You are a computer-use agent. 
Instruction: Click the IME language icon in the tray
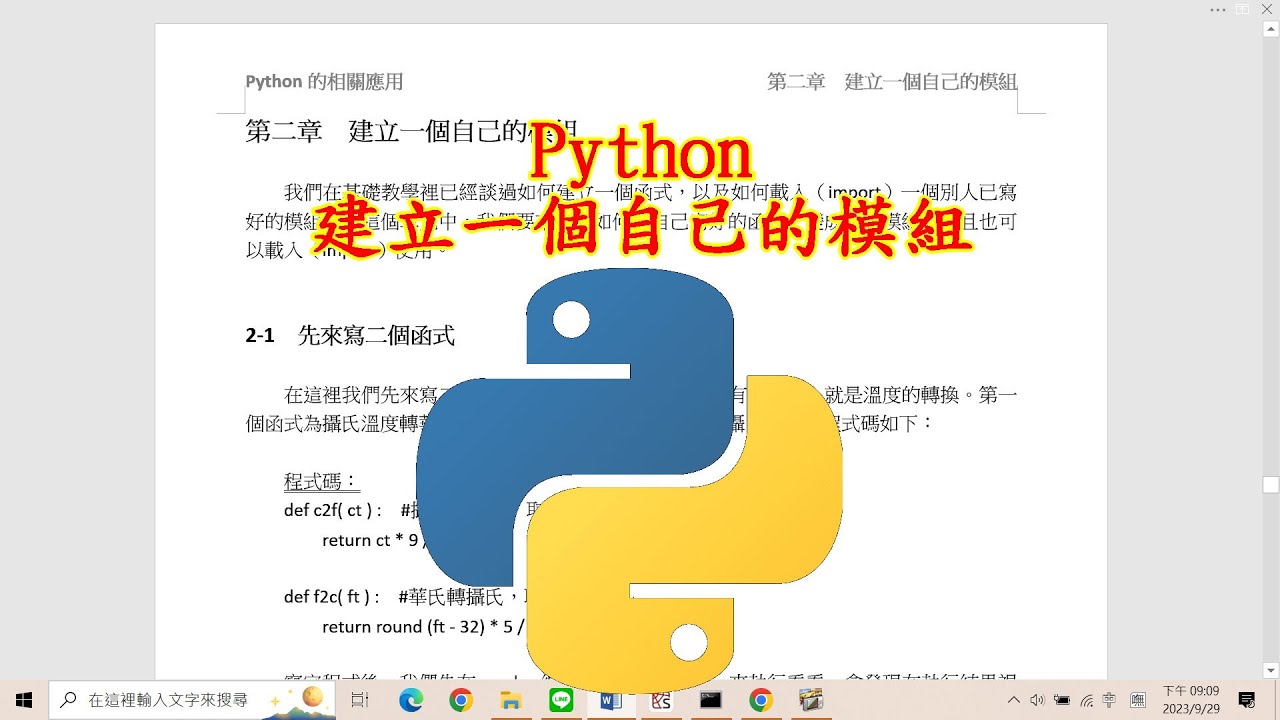[x=1138, y=700]
